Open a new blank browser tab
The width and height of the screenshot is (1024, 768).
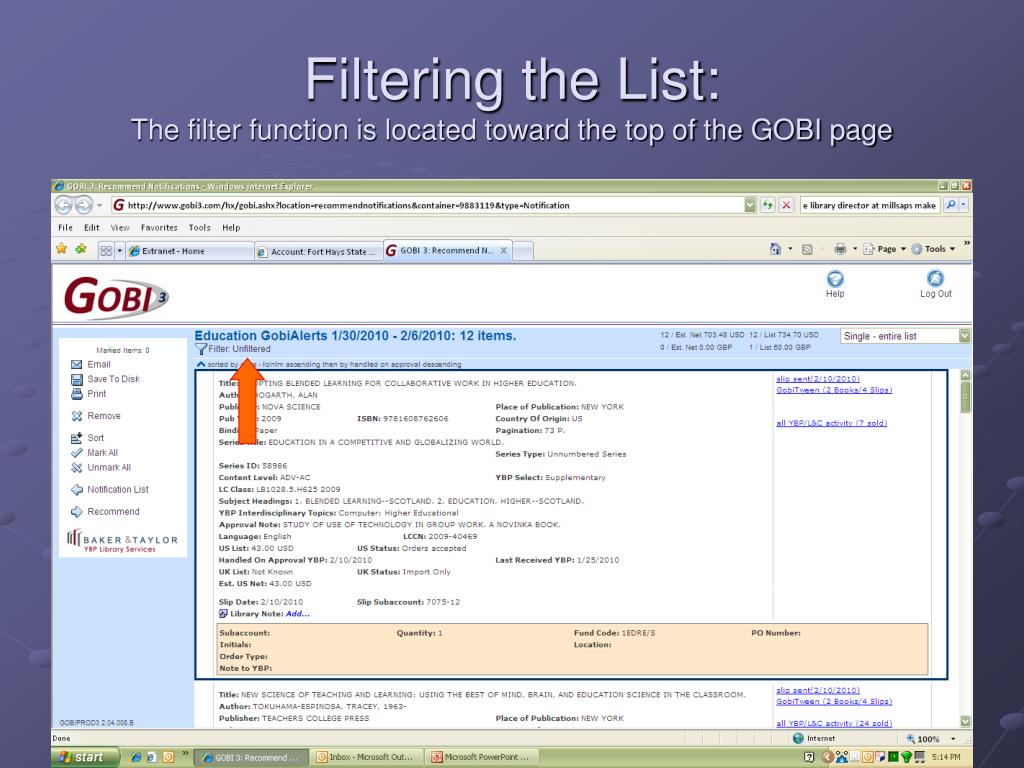coord(523,251)
